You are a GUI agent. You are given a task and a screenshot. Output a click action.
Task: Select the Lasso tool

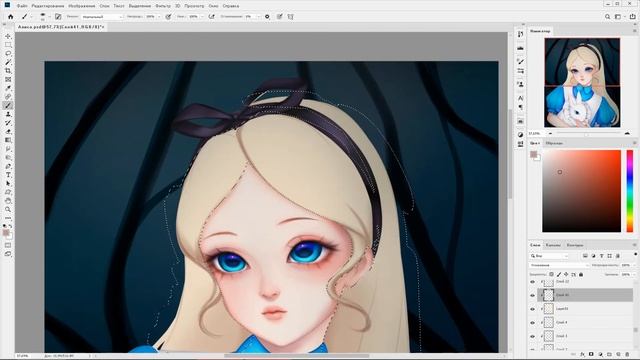pyautogui.click(x=8, y=53)
